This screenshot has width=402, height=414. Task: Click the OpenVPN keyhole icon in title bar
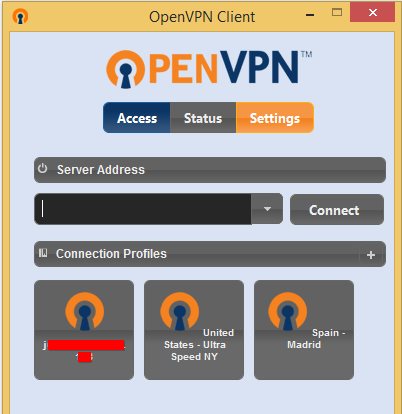(x=20, y=16)
